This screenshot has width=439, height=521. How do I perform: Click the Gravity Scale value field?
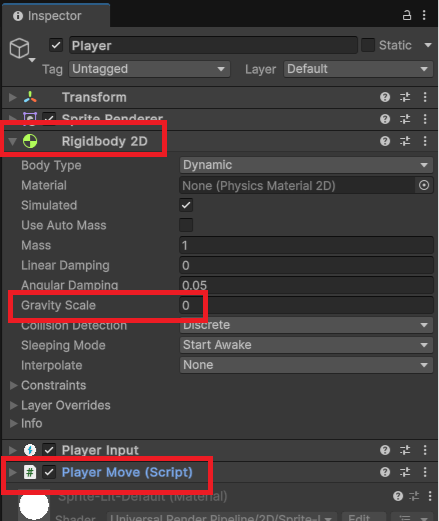pyautogui.click(x=306, y=305)
